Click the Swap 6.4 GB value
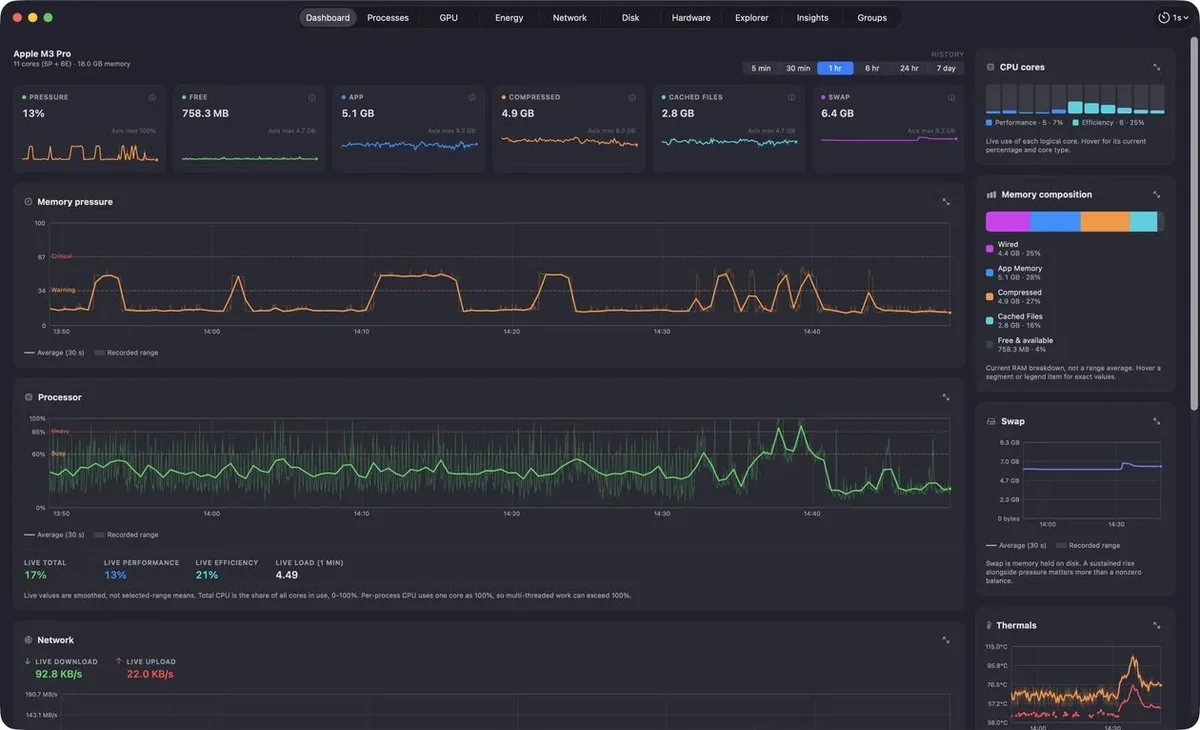Viewport: 1200px width, 730px height. pyautogui.click(x=837, y=114)
